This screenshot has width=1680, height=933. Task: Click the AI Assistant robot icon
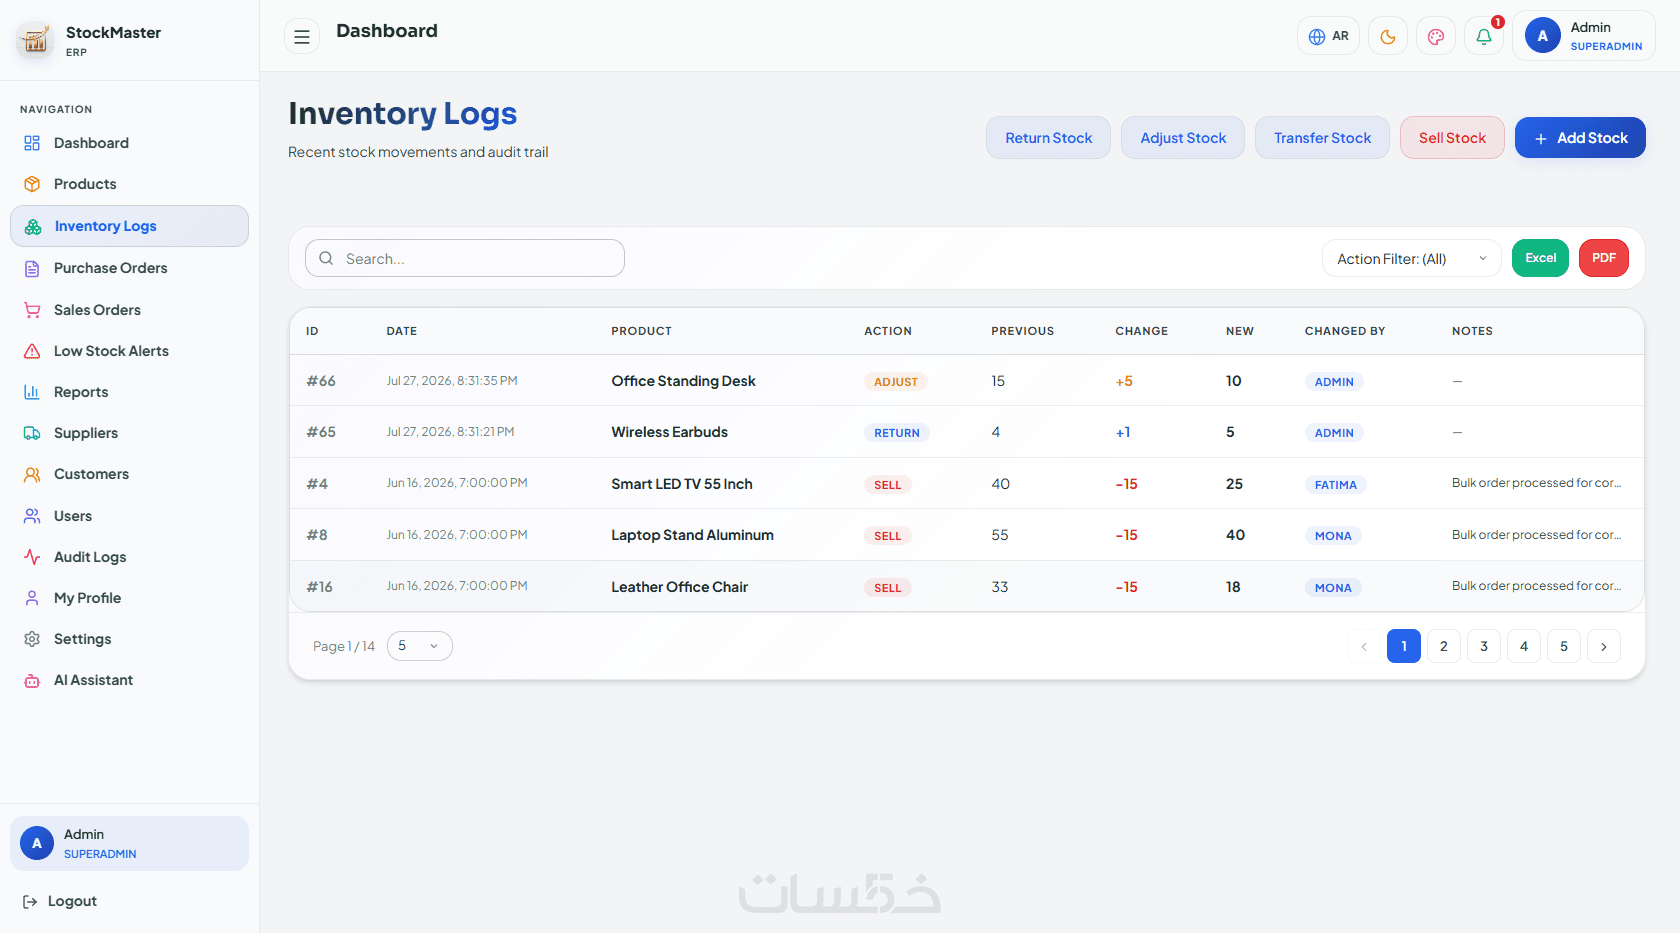tap(32, 680)
